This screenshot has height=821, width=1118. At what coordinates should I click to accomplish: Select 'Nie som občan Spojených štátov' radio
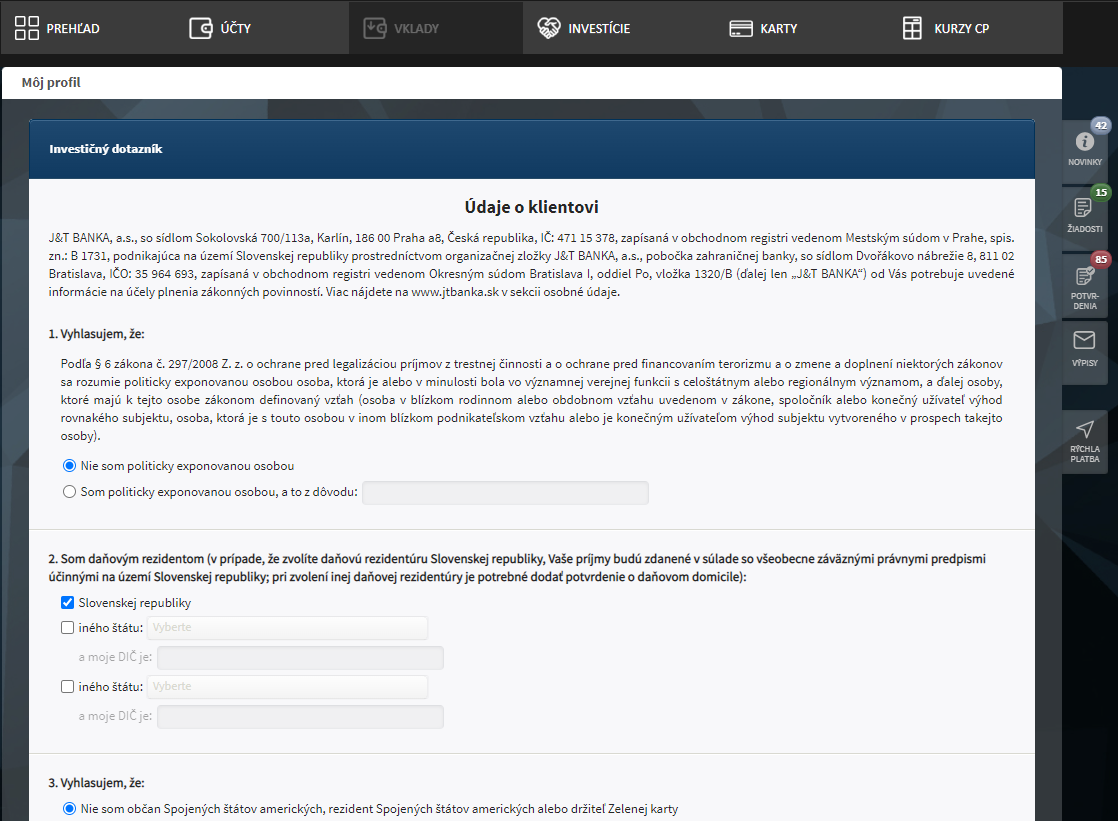click(x=69, y=809)
